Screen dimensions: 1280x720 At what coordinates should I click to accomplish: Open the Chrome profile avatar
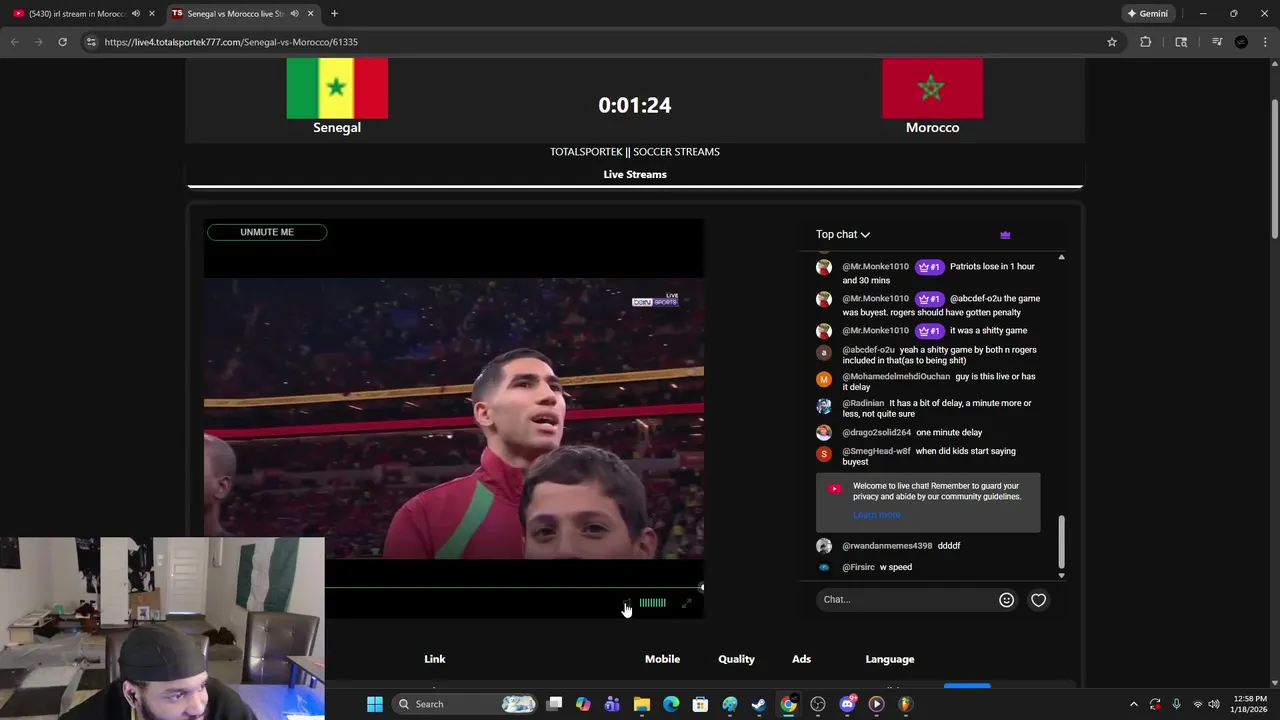pos(1241,42)
